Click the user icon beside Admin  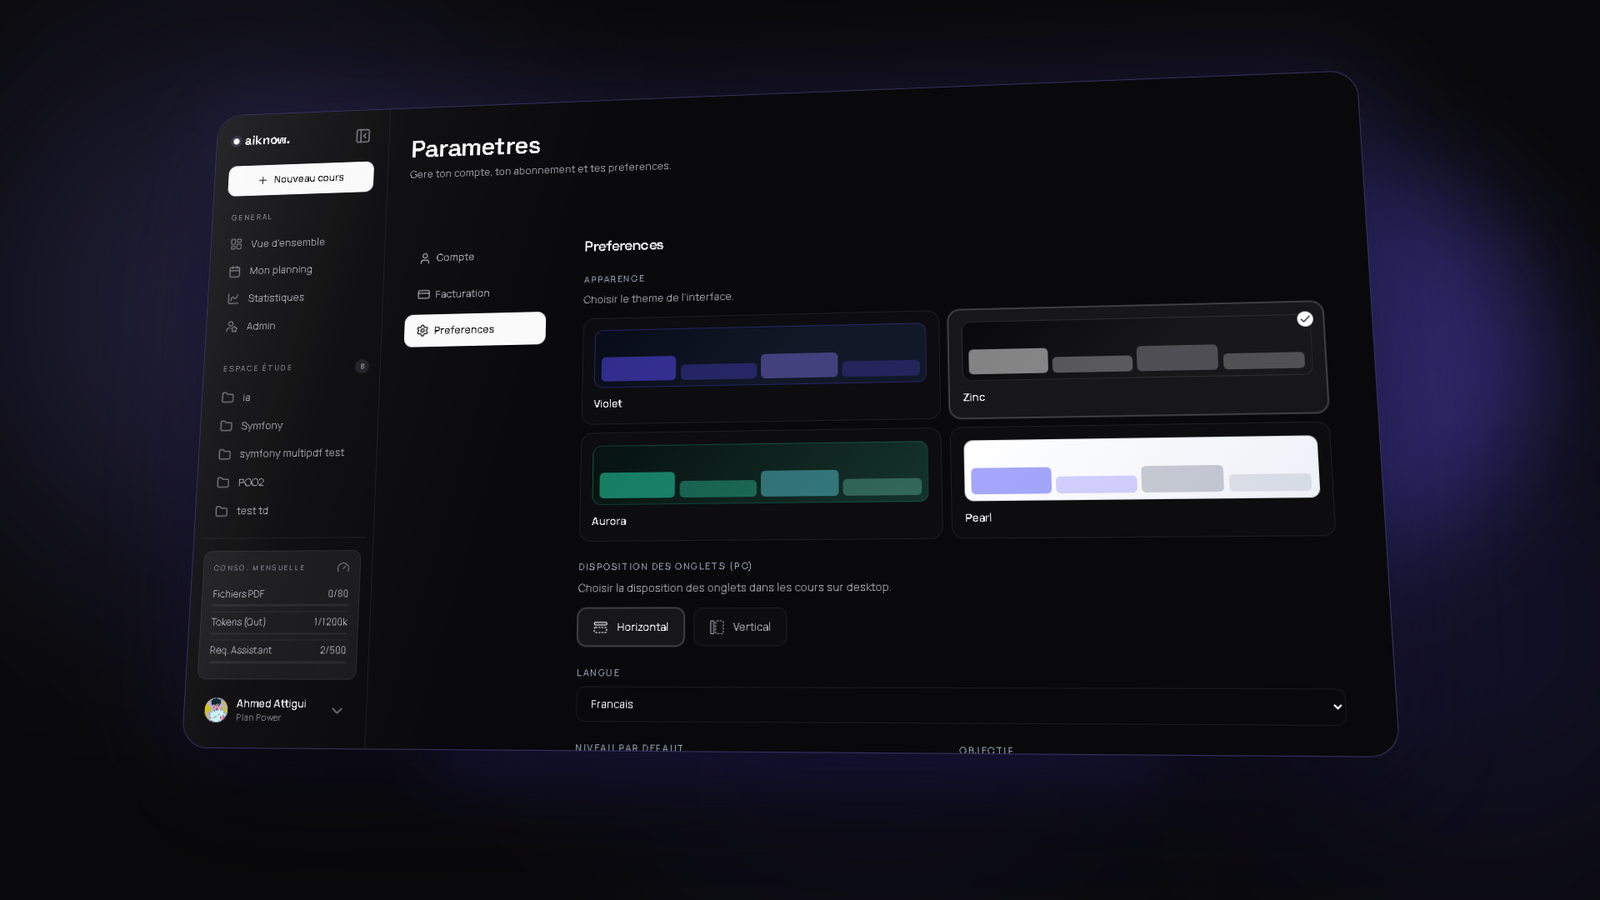pos(232,327)
